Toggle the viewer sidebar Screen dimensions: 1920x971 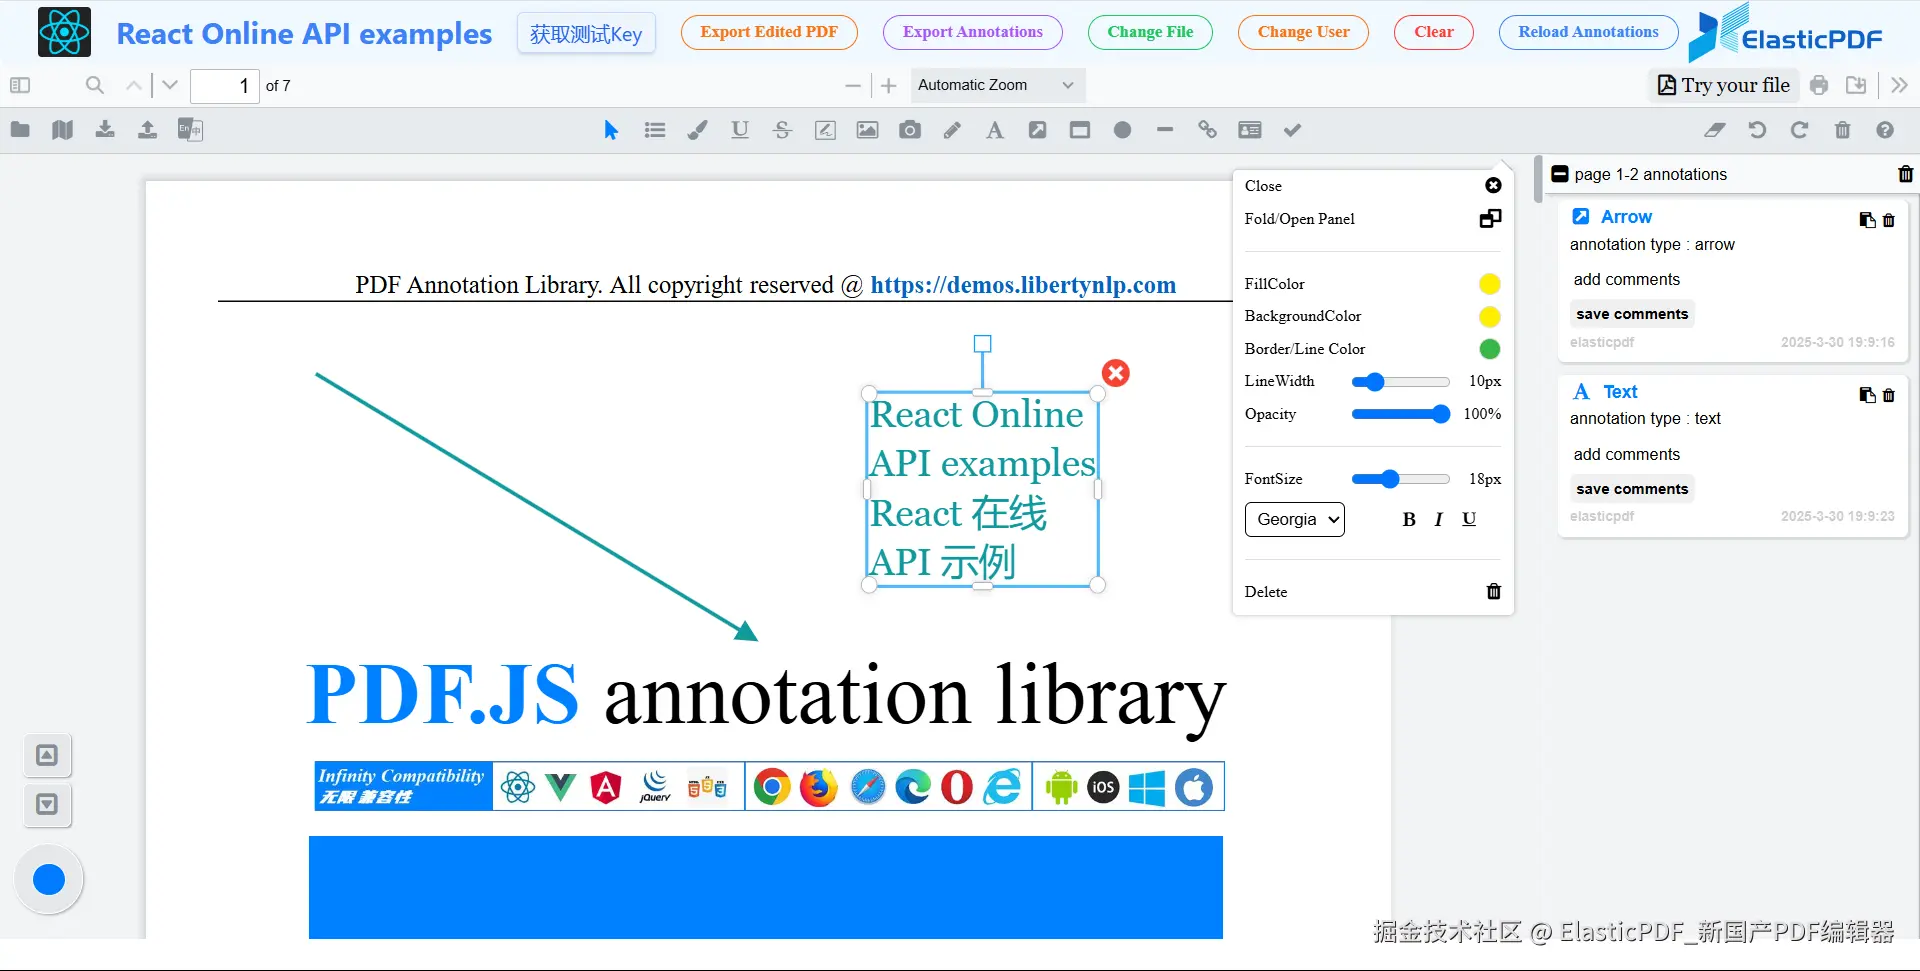(20, 85)
